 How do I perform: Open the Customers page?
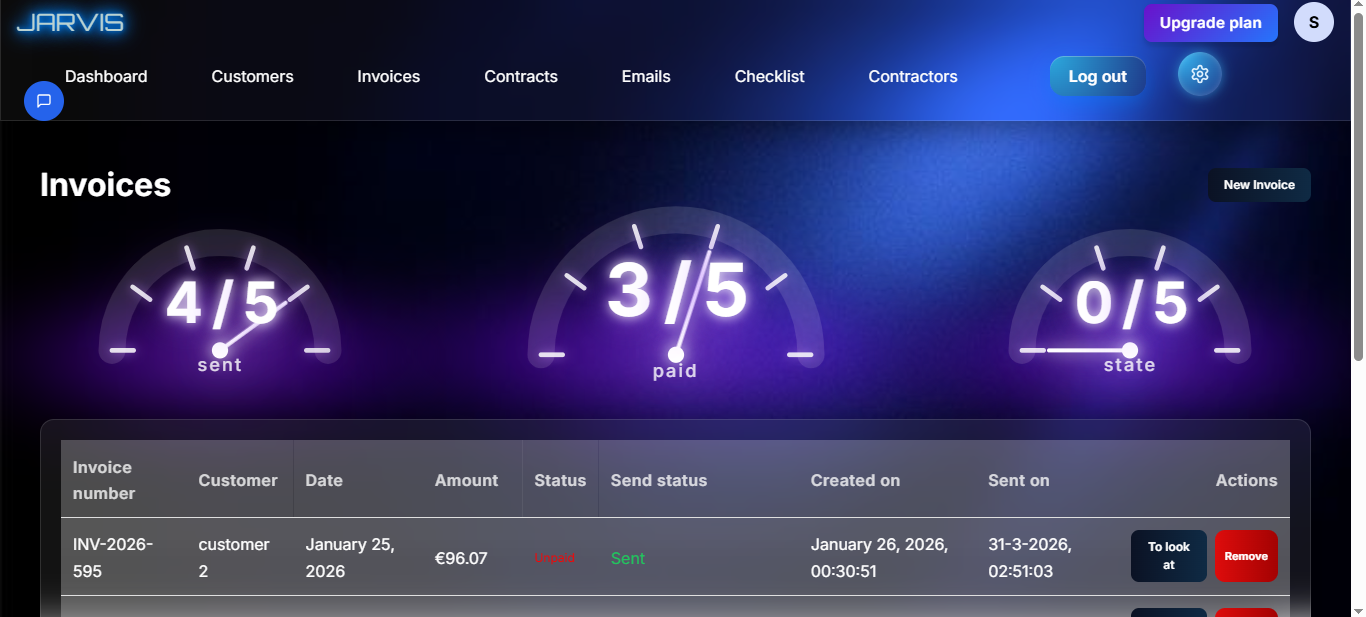click(252, 76)
